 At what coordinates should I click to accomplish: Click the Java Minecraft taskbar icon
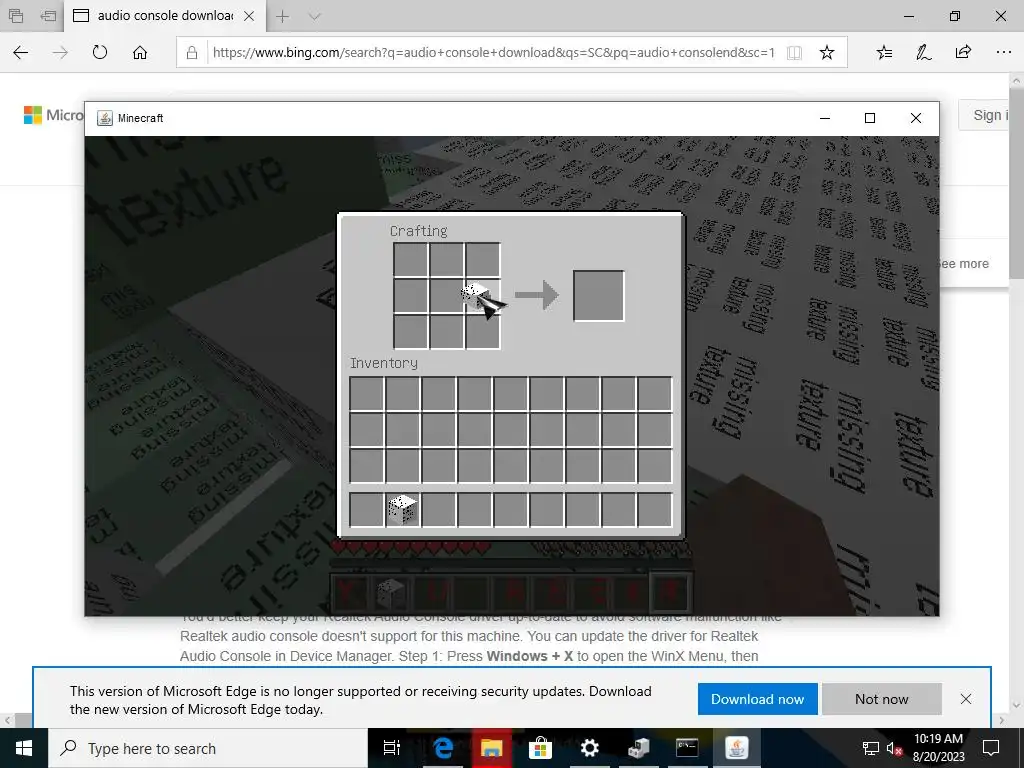point(737,748)
